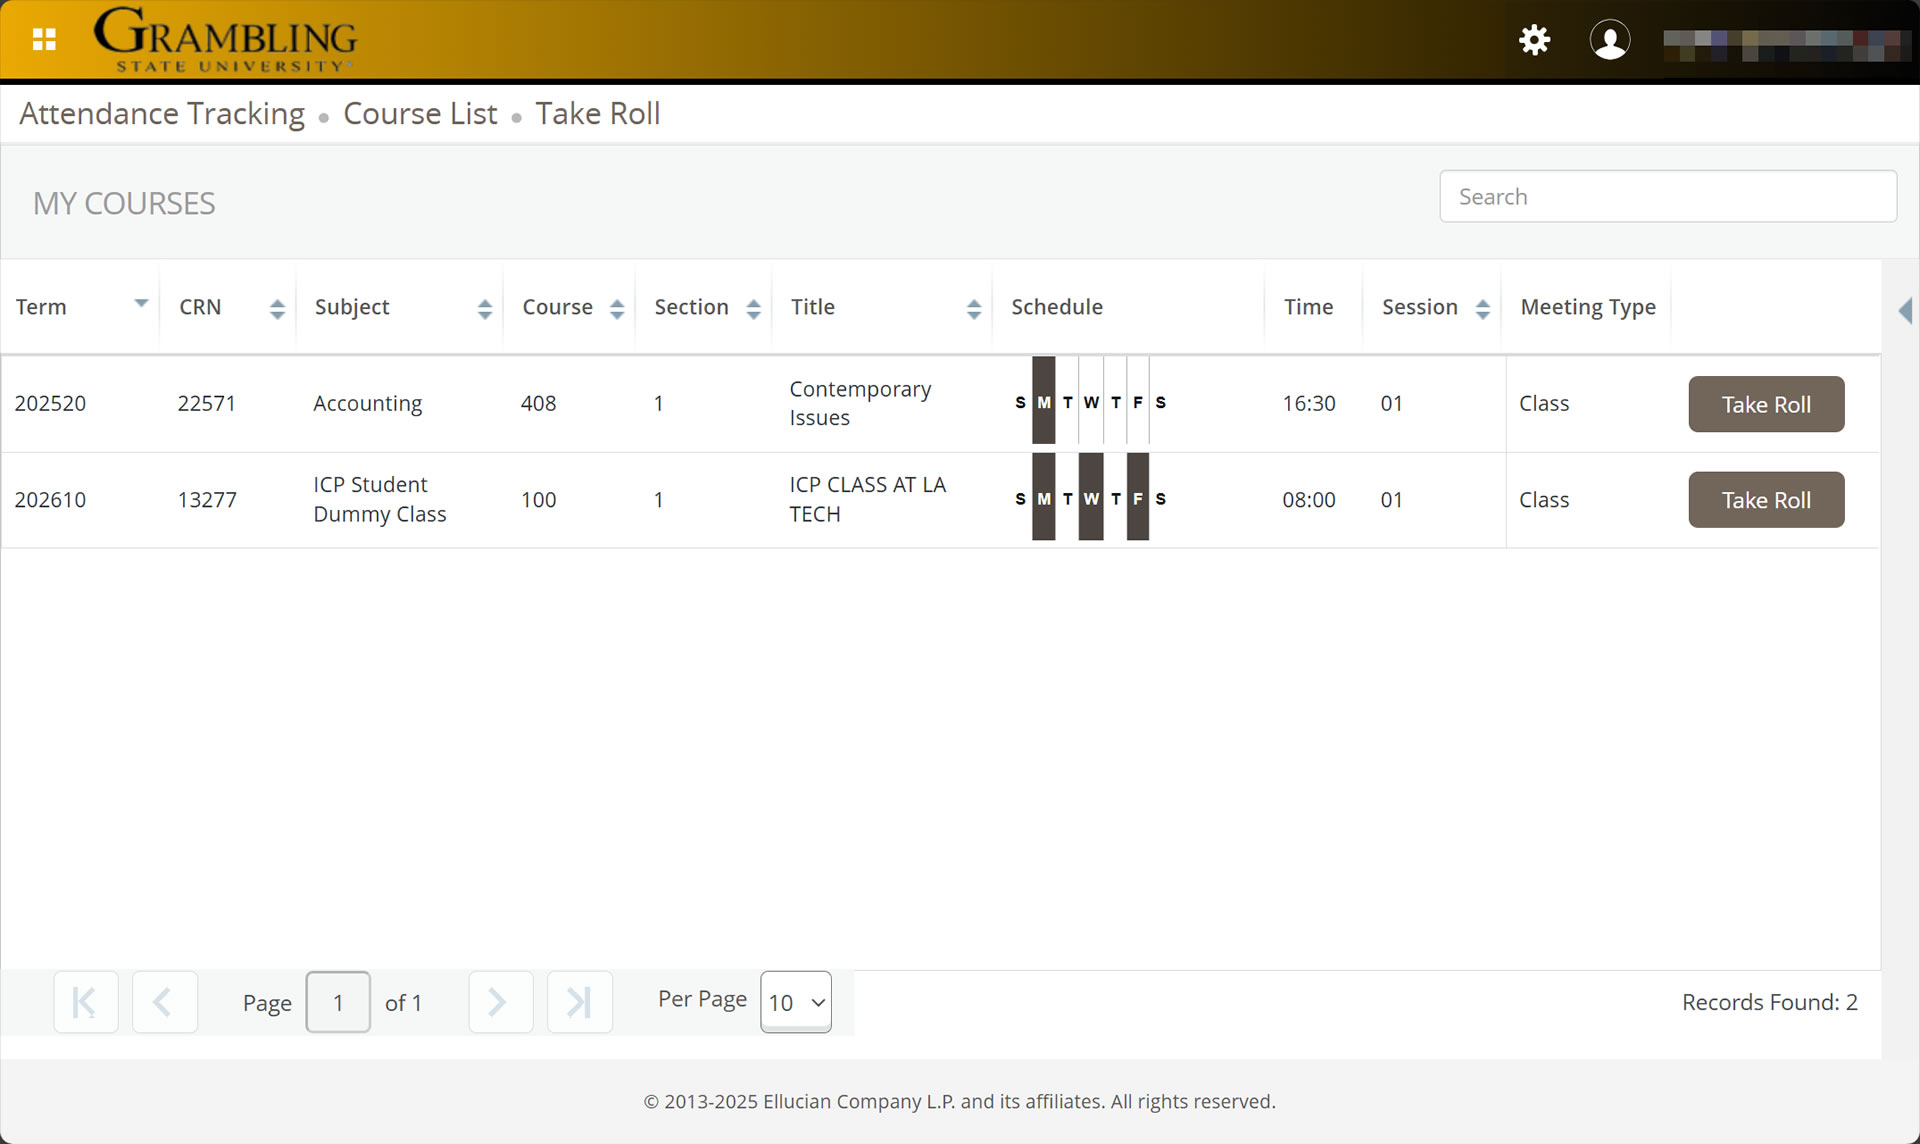Expand the Session sort control

(1483, 308)
